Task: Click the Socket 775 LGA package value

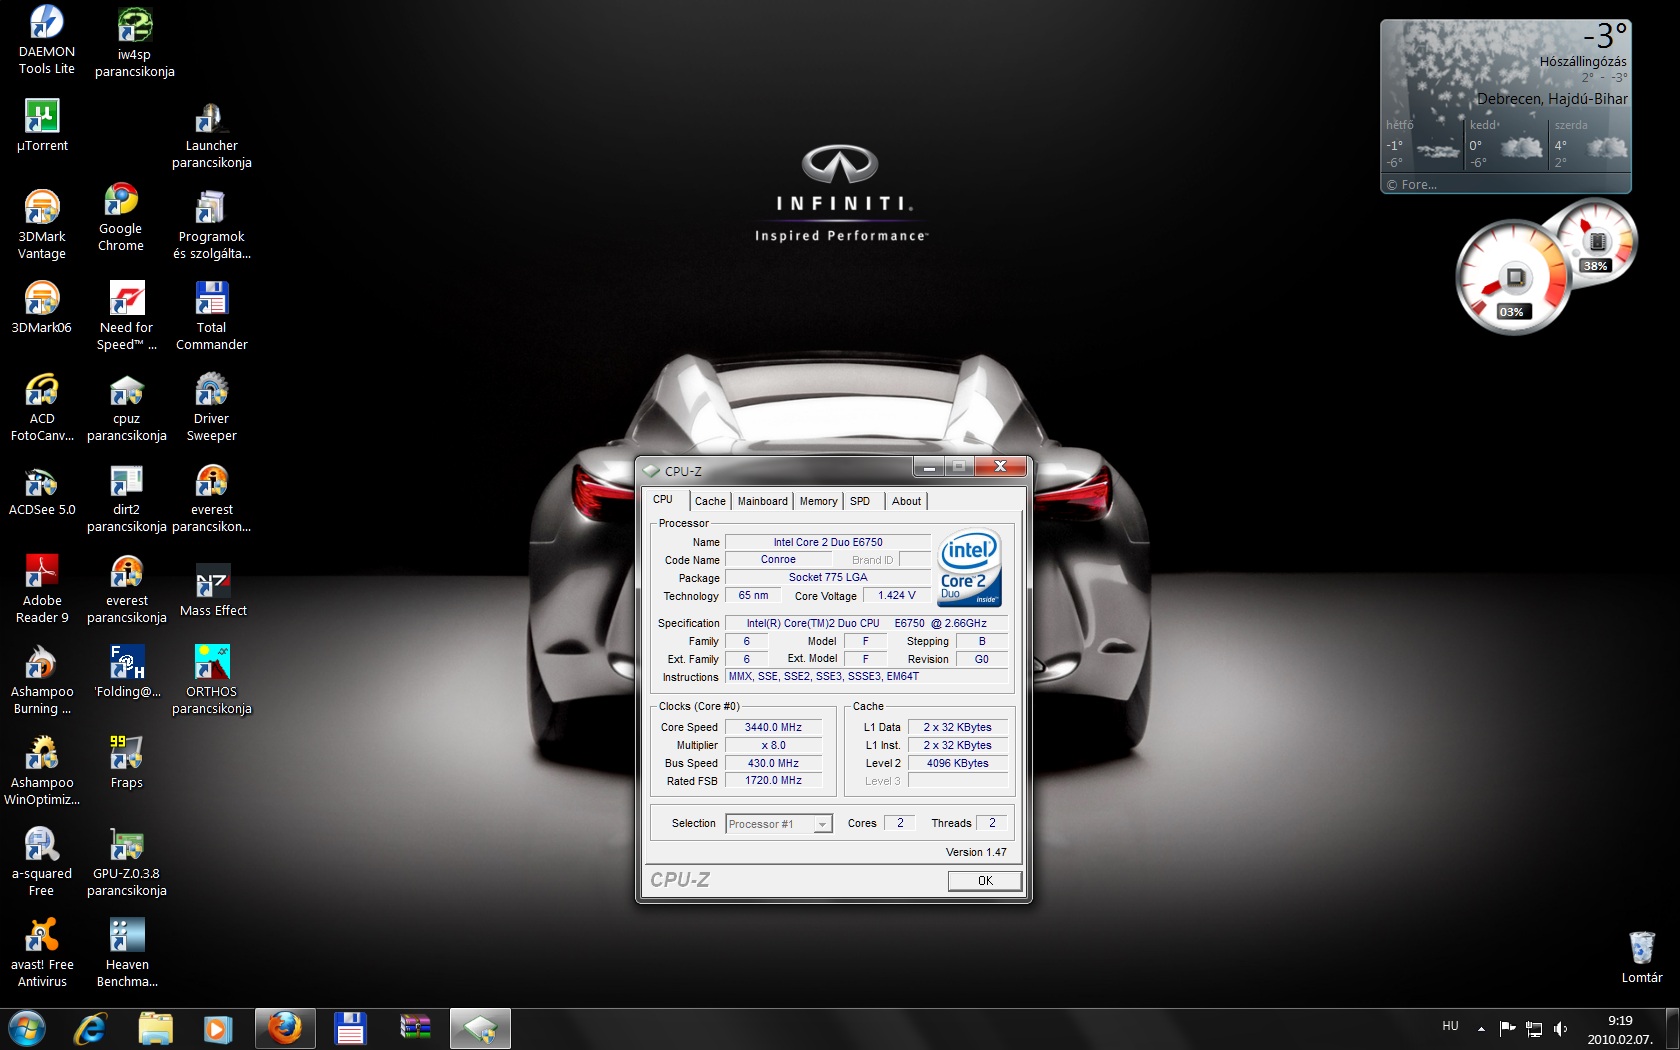Action: [x=828, y=578]
